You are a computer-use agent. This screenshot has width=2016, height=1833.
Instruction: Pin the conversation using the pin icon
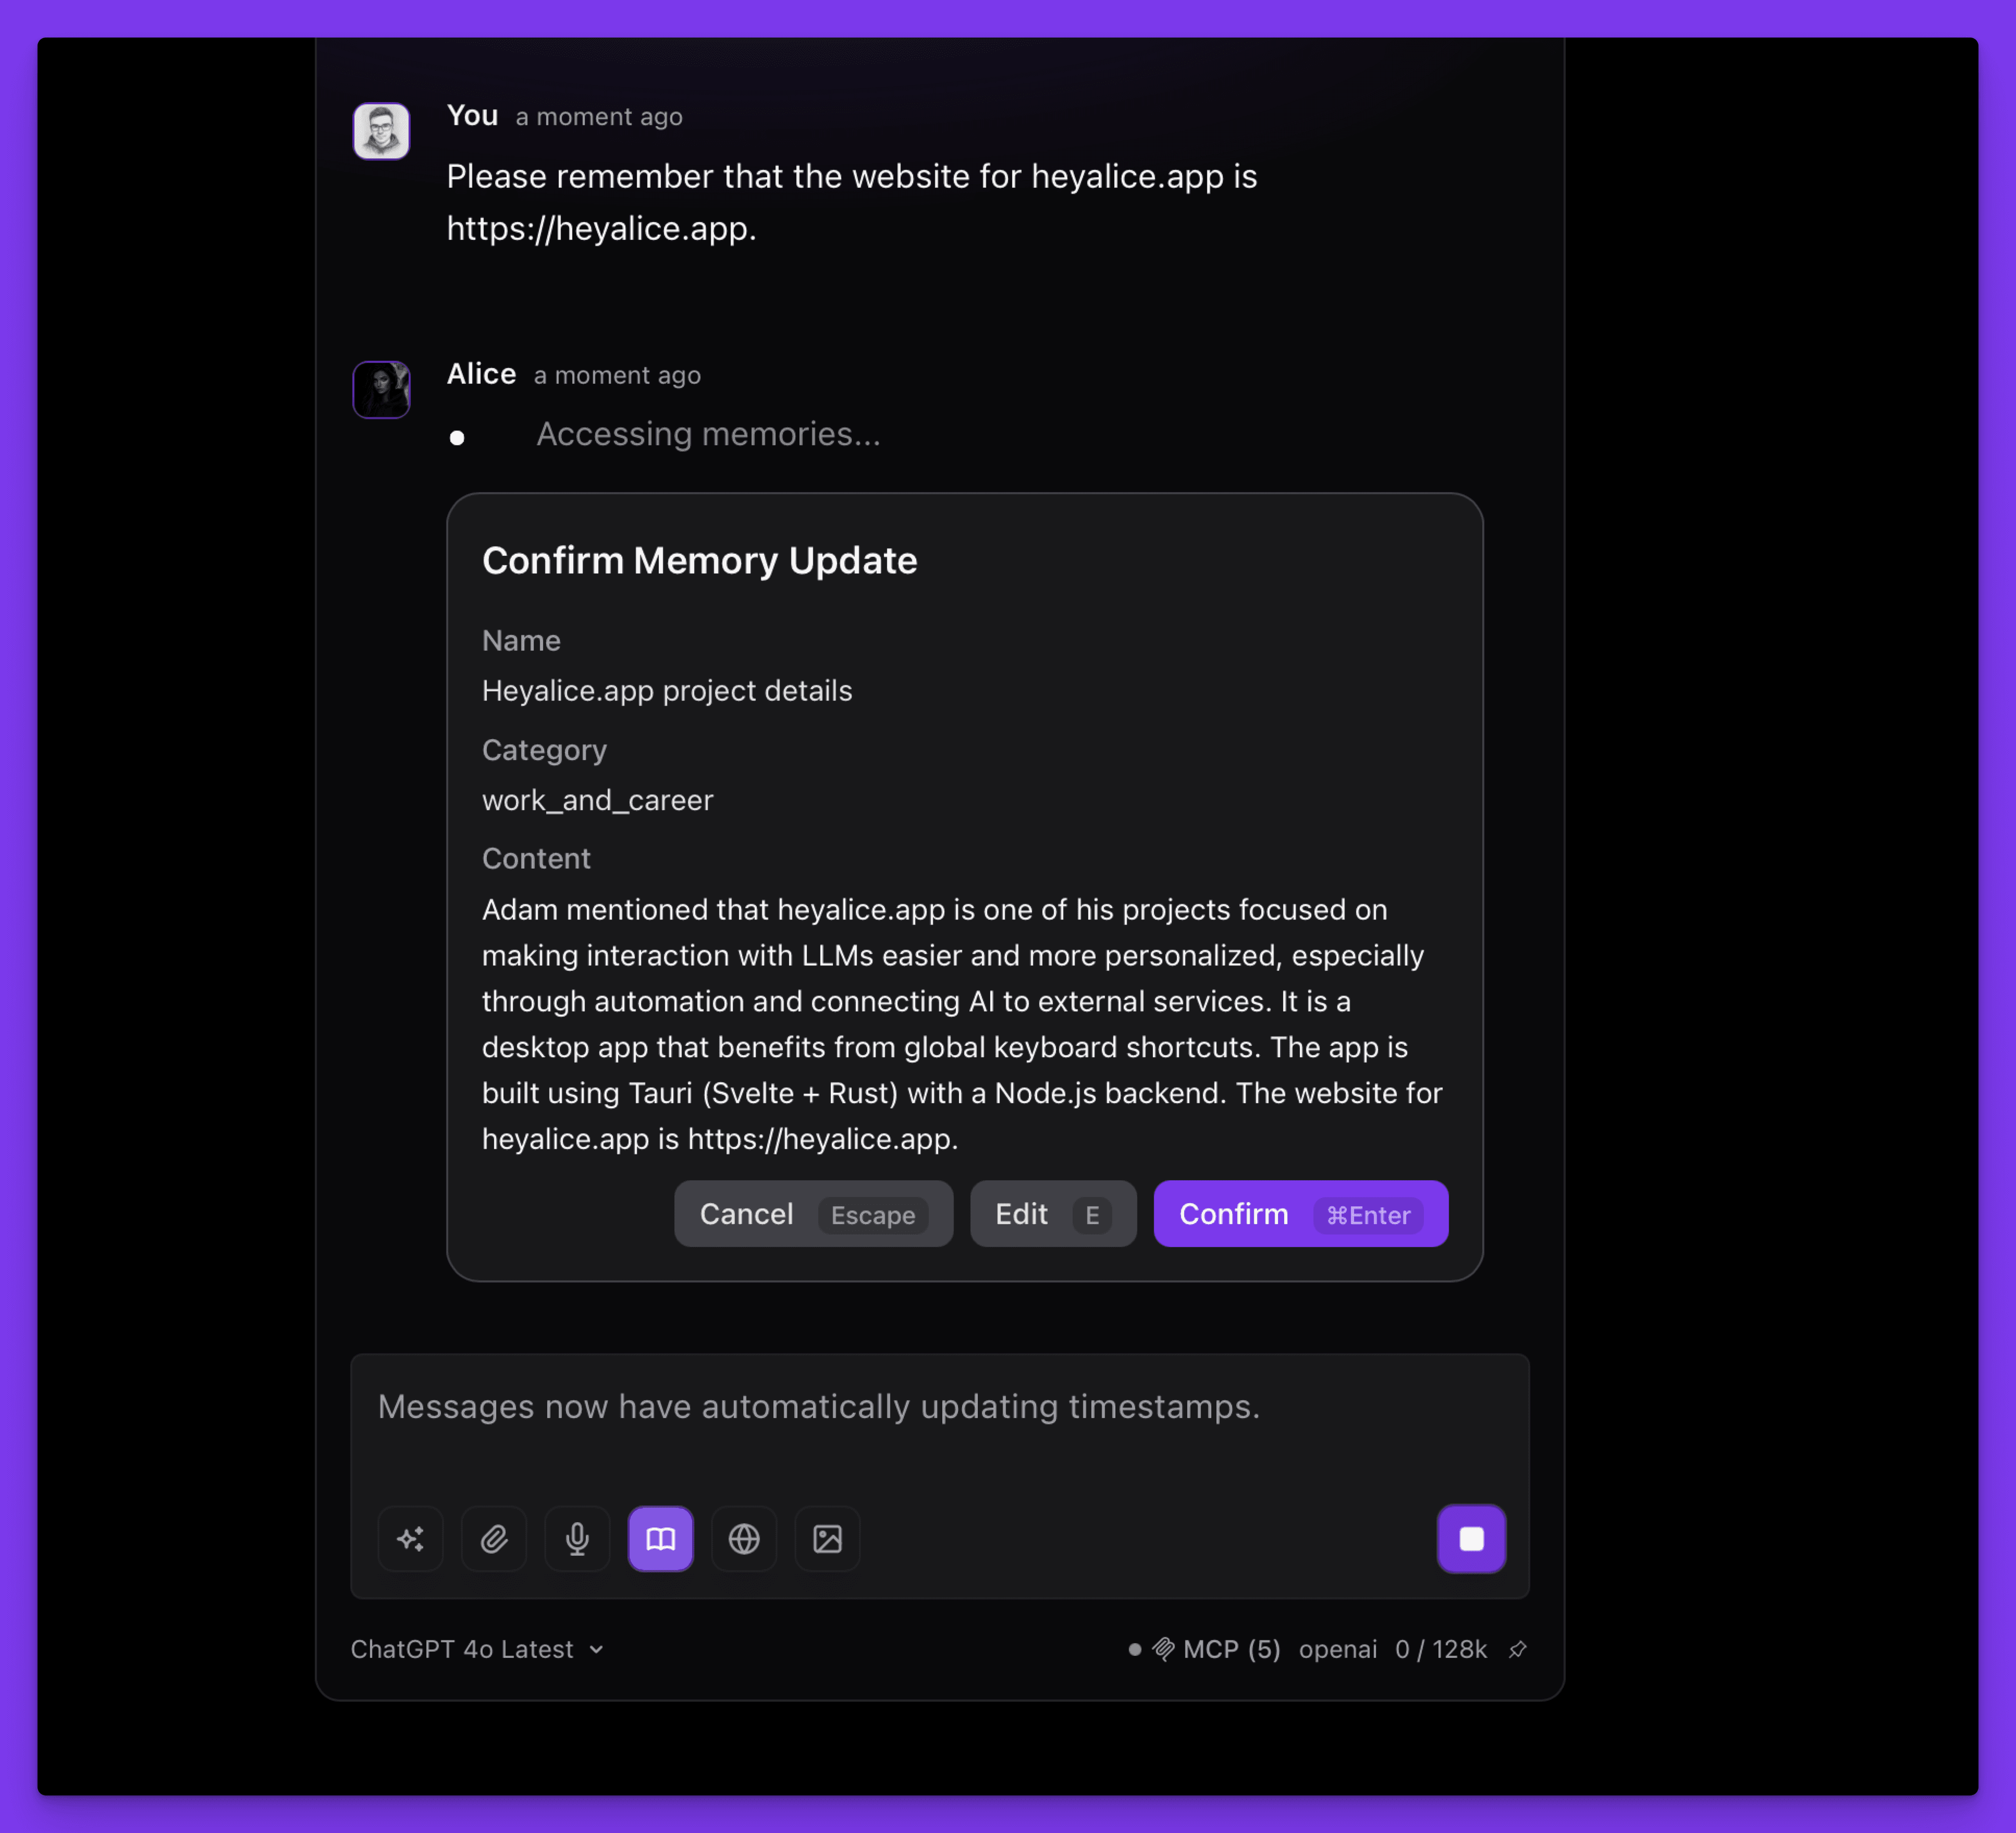click(1518, 1649)
